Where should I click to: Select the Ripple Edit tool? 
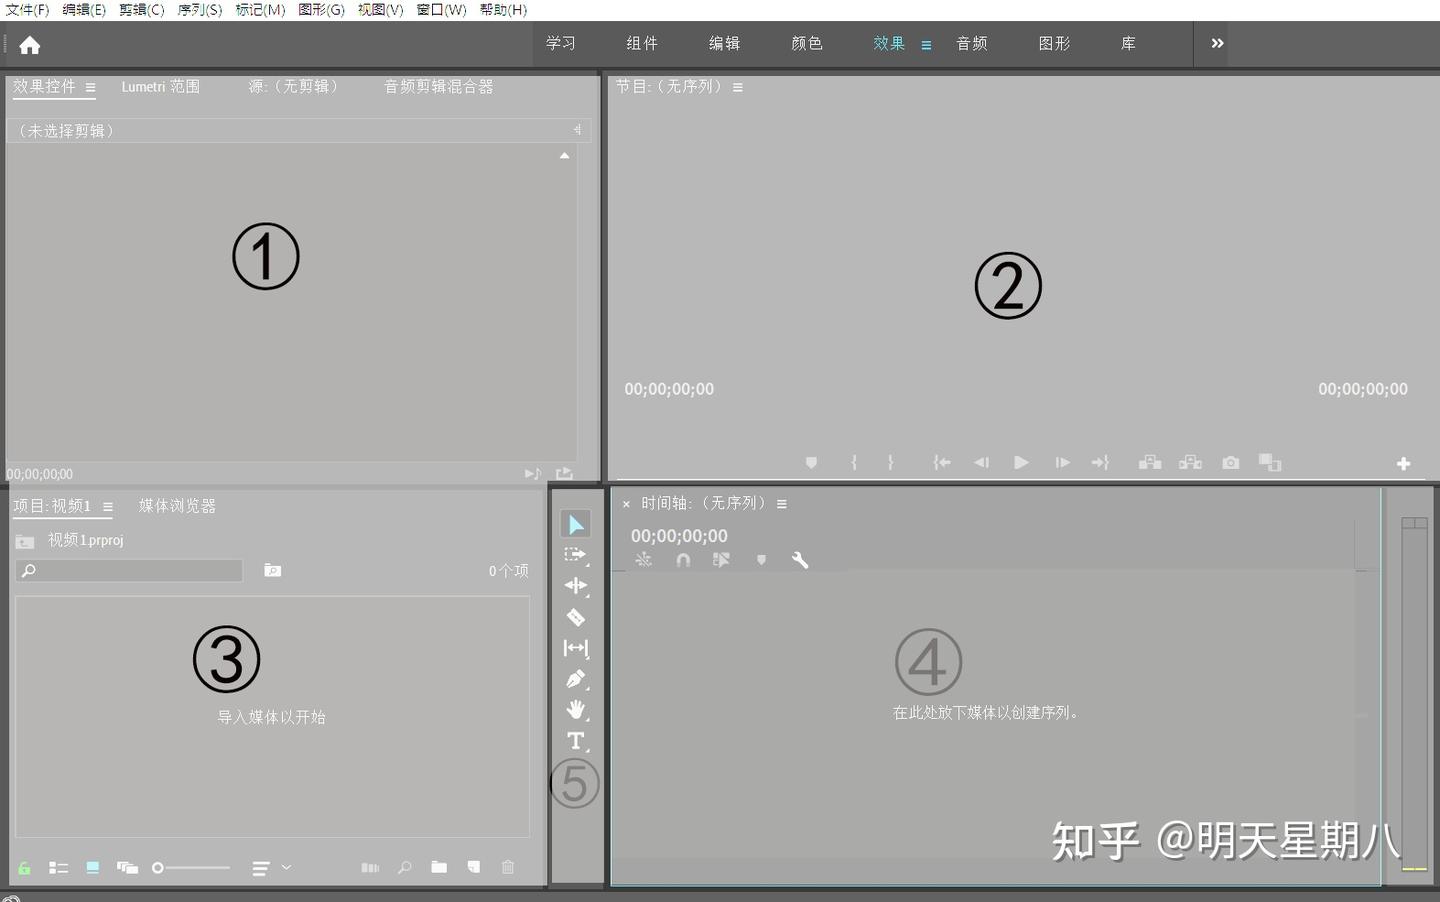[575, 586]
